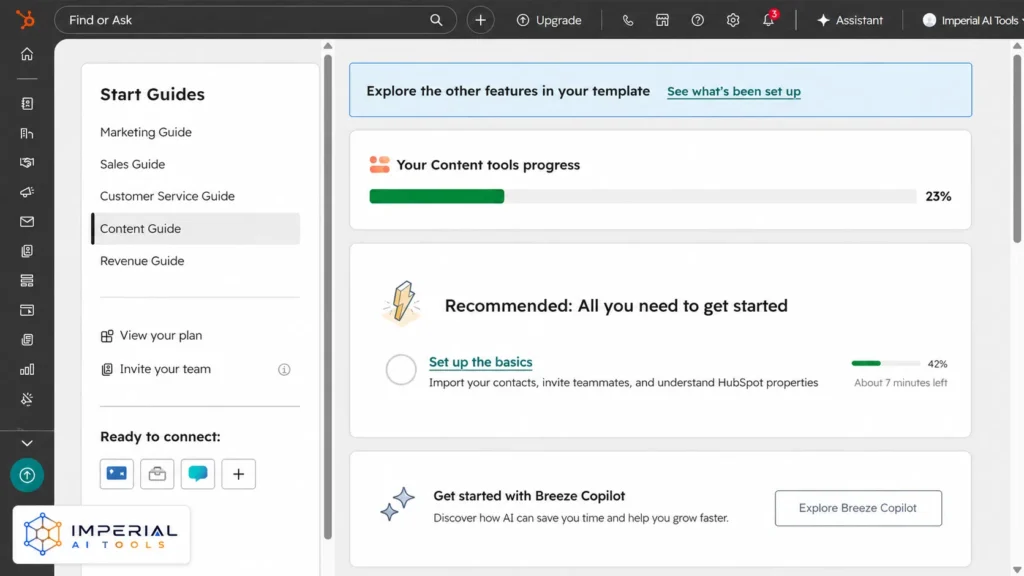Image resolution: width=1024 pixels, height=576 pixels.
Task: Open the marketplace storefront icon
Action: 662,20
